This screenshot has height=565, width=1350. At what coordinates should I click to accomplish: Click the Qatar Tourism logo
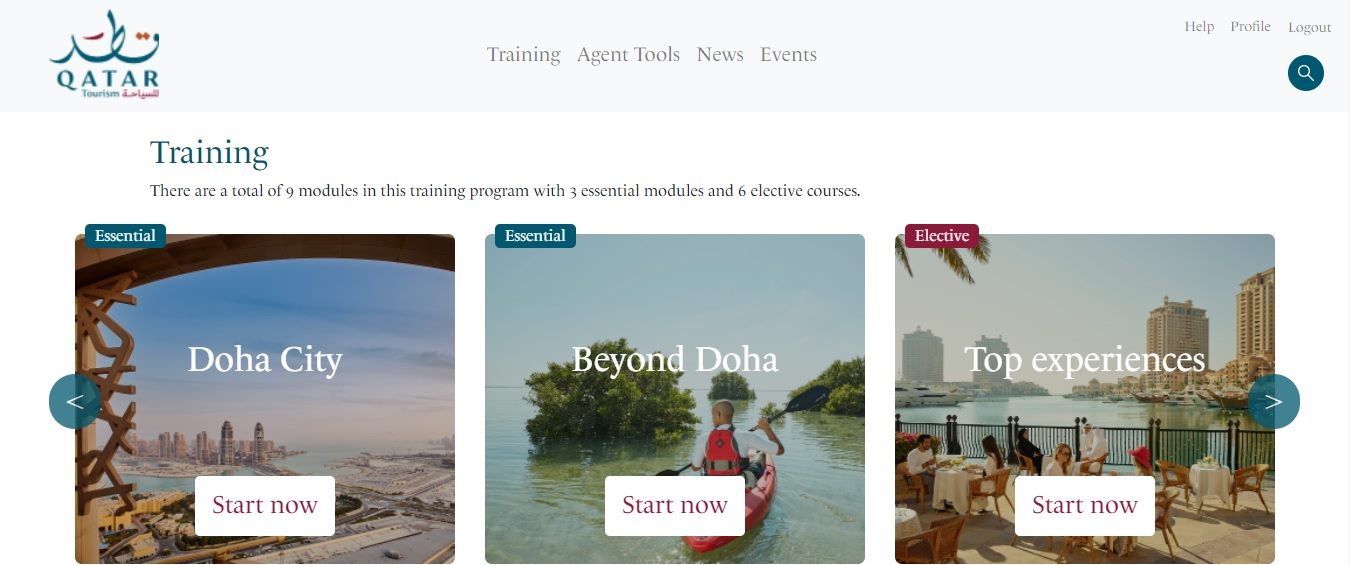point(104,54)
